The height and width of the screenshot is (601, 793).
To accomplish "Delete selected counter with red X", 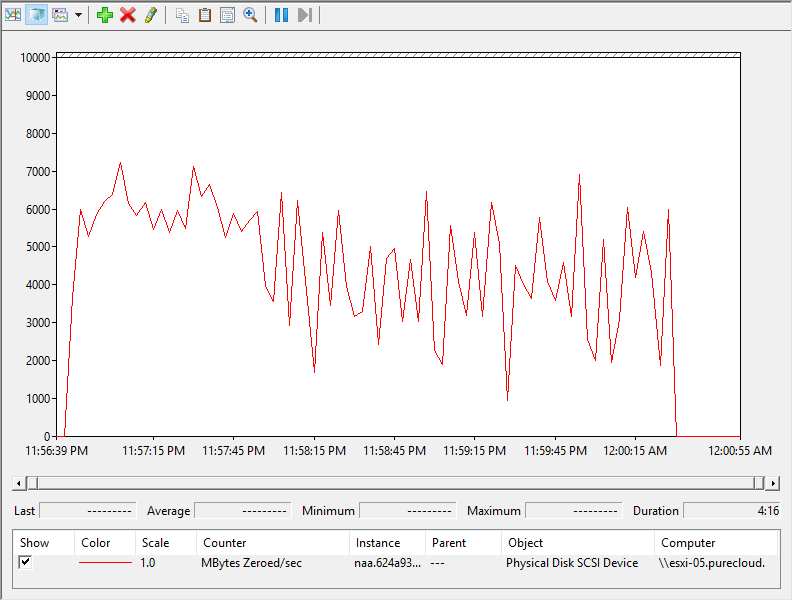I will coord(128,15).
